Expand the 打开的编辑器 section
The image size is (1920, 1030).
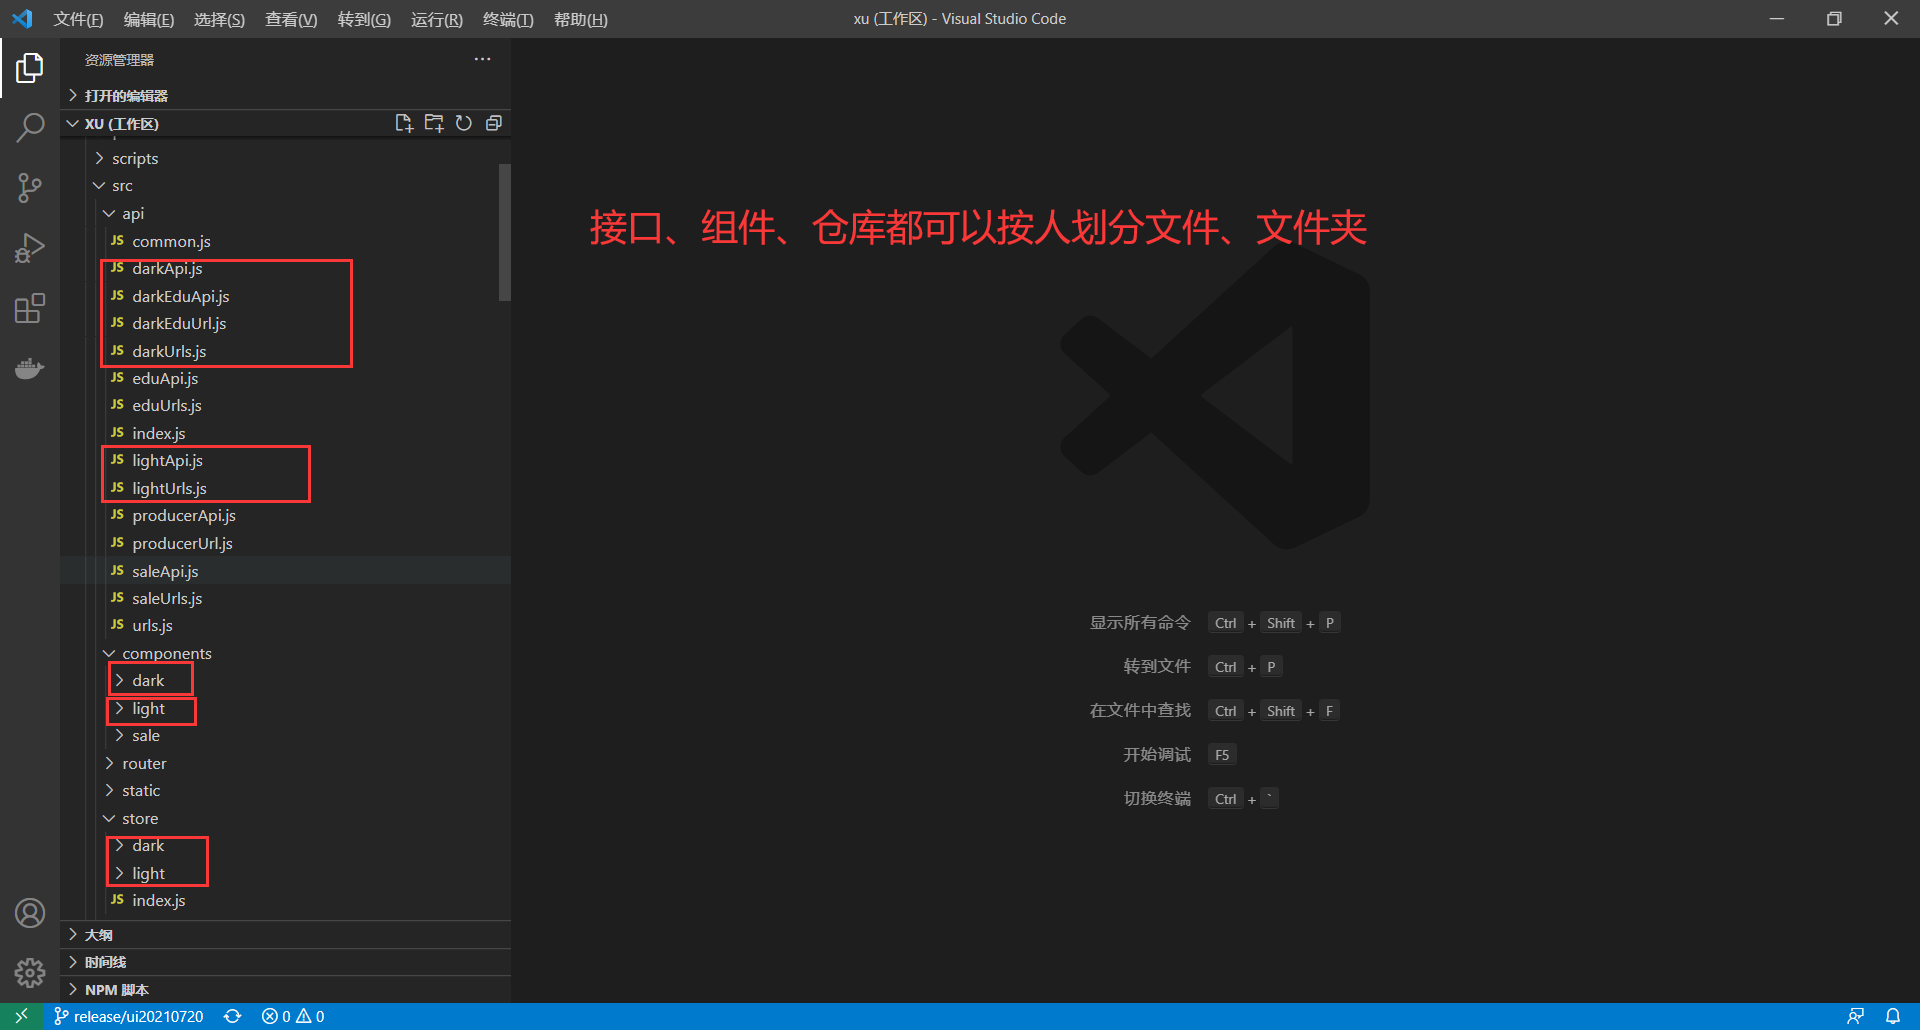point(285,95)
